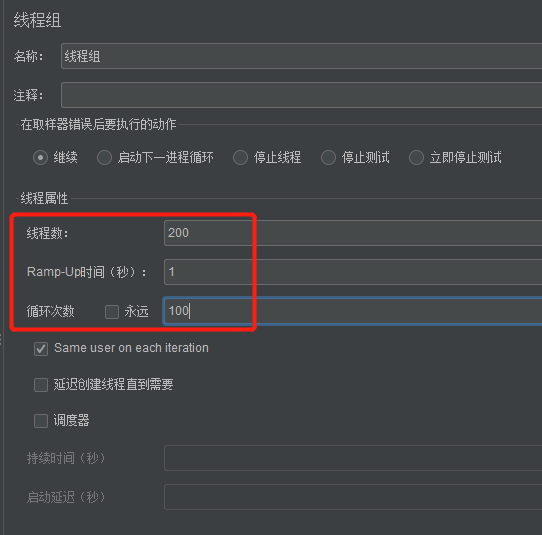This screenshot has height=535, width=542.
Task: Pick the 立即停止测试 radio button
Action: (416, 158)
